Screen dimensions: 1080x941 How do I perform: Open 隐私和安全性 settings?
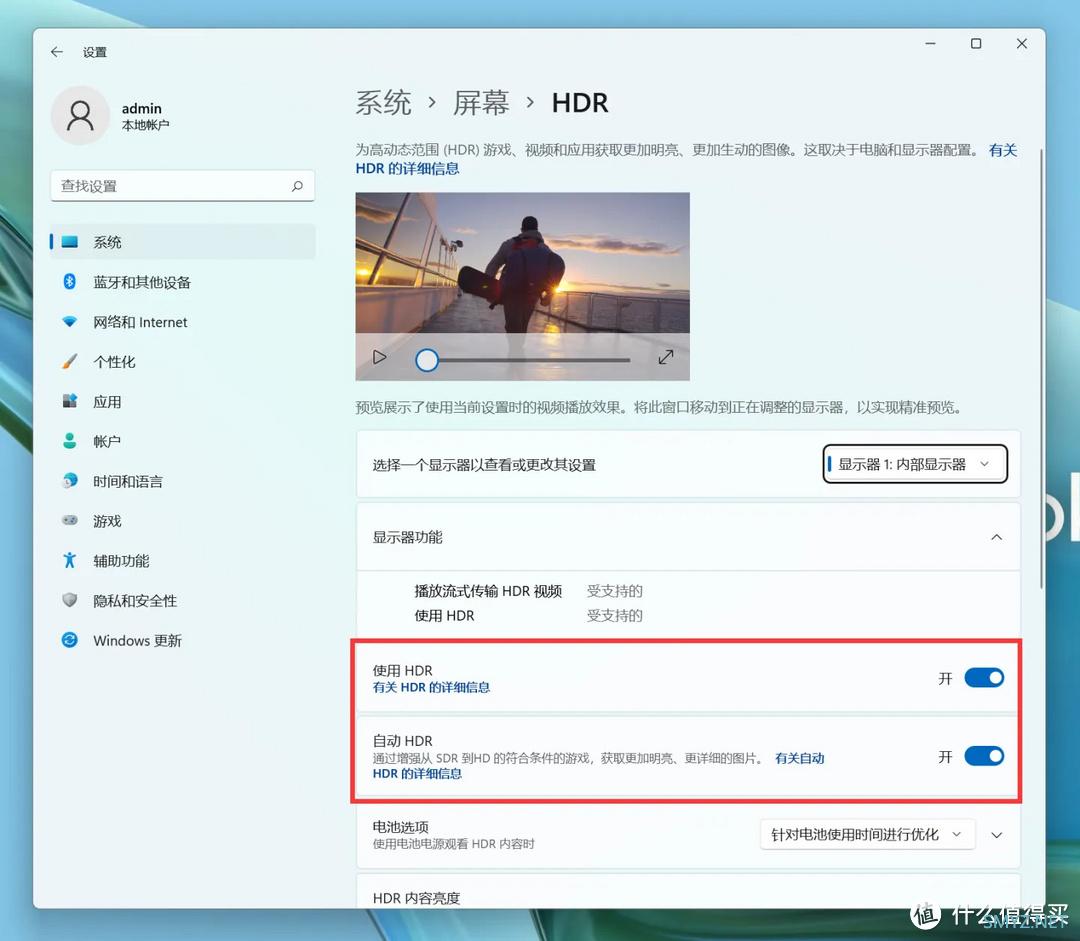(183, 601)
